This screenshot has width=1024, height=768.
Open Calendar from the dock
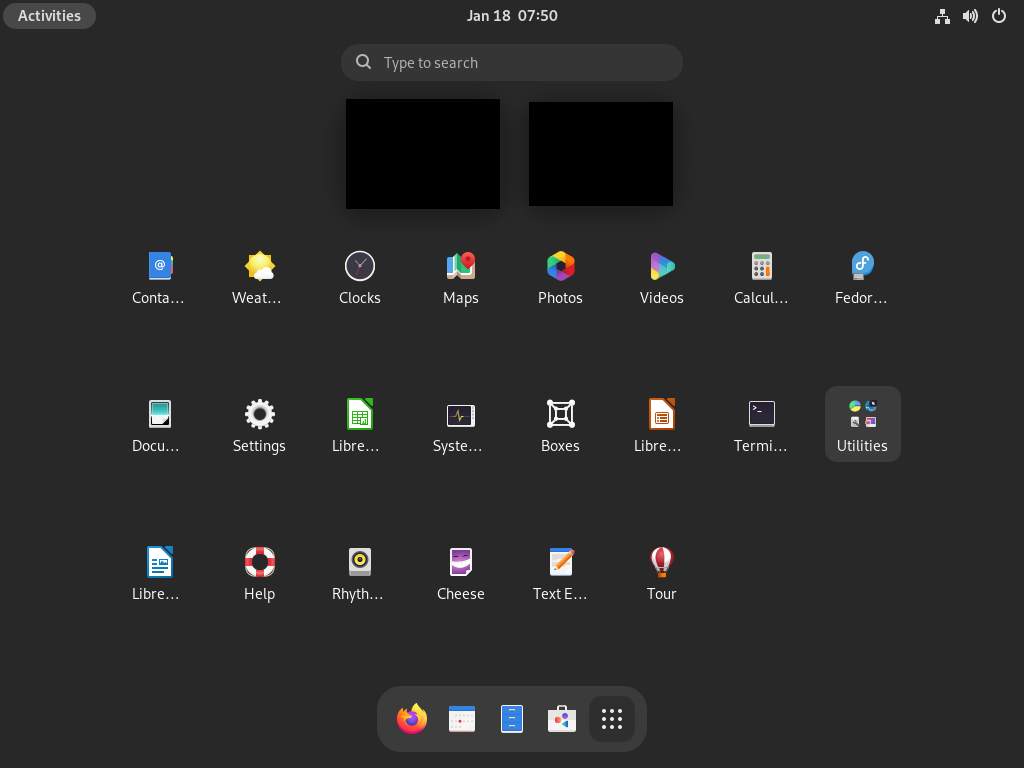click(x=462, y=719)
